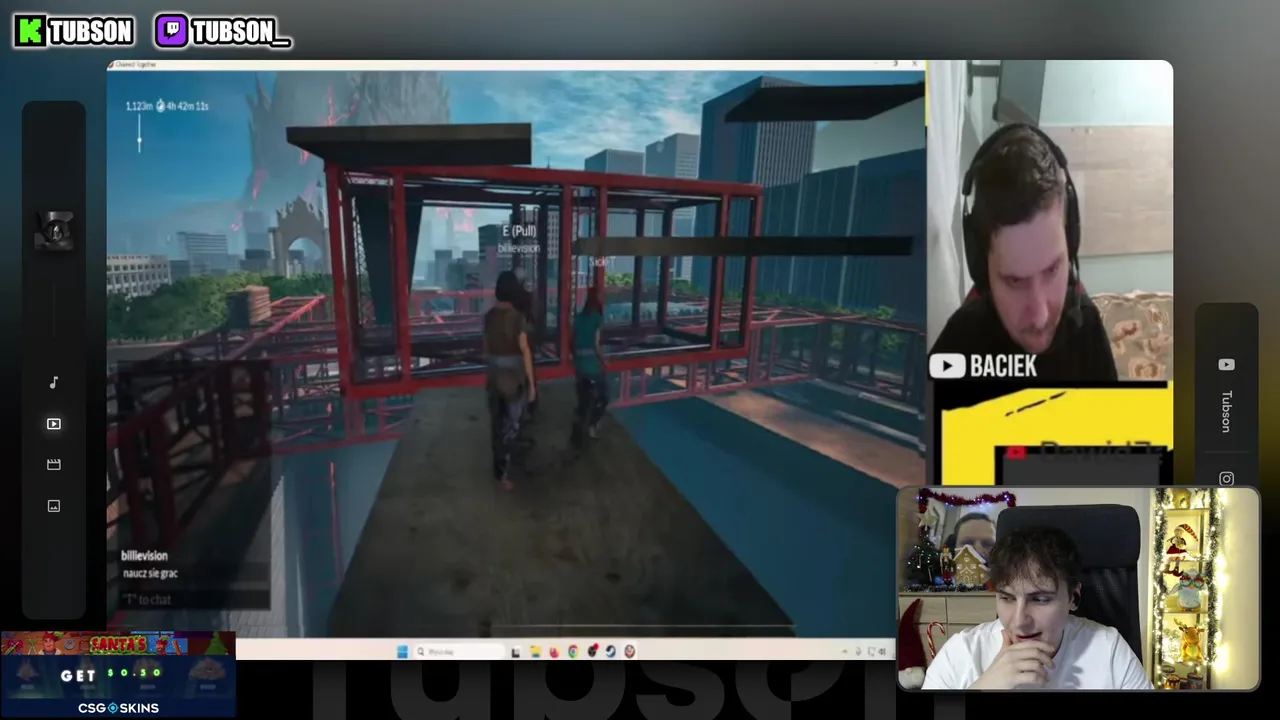Click the vertical Tubson label in right sidebar
The width and height of the screenshot is (1280, 720).
[x=1227, y=411]
